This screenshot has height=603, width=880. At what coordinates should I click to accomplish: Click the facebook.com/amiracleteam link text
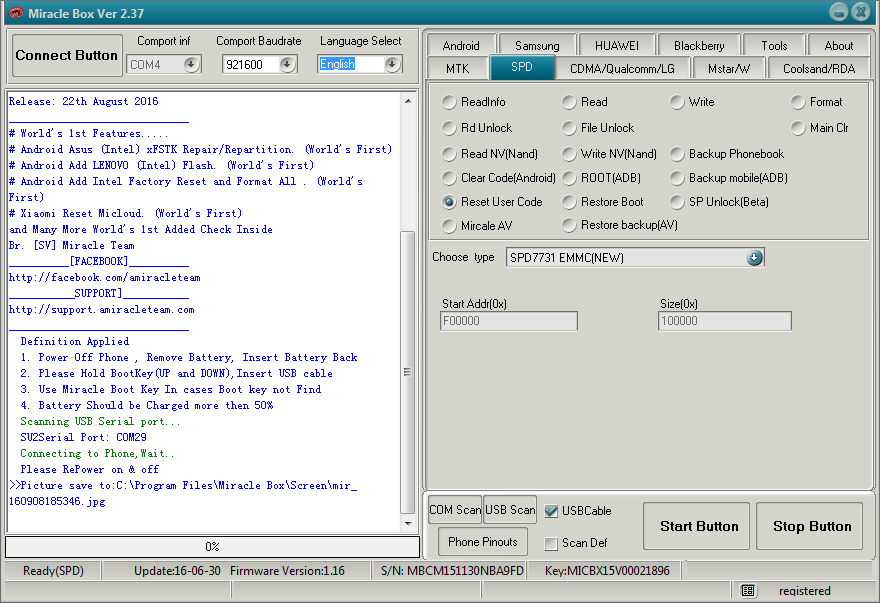(104, 277)
